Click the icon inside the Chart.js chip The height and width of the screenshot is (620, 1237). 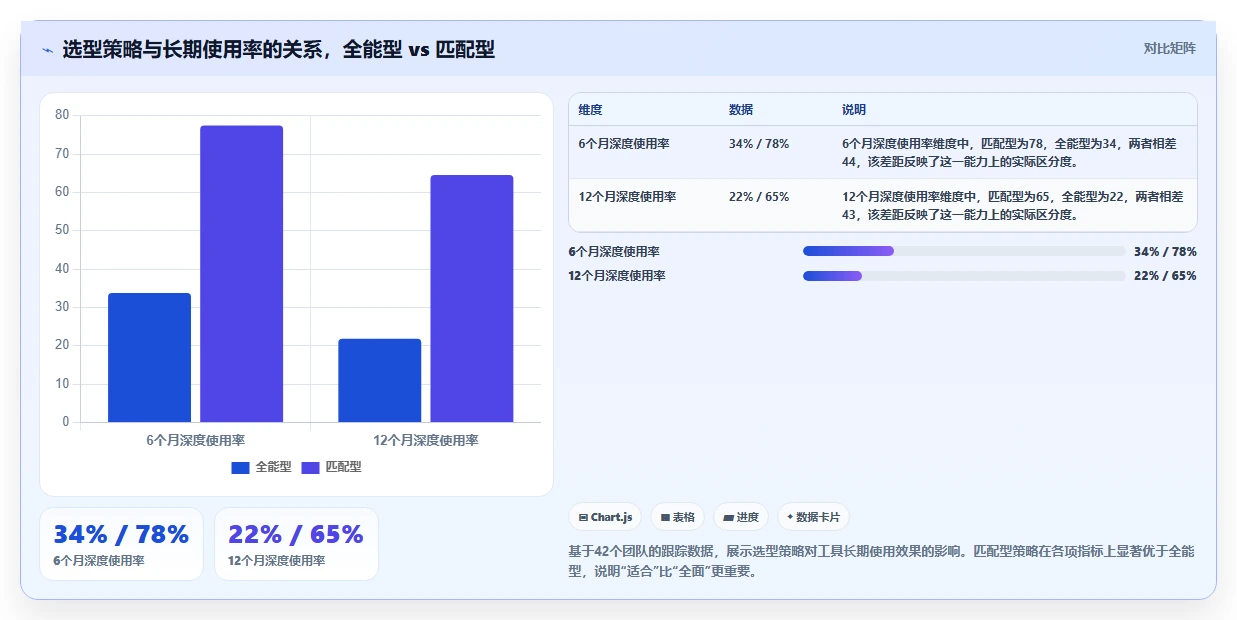(x=583, y=518)
